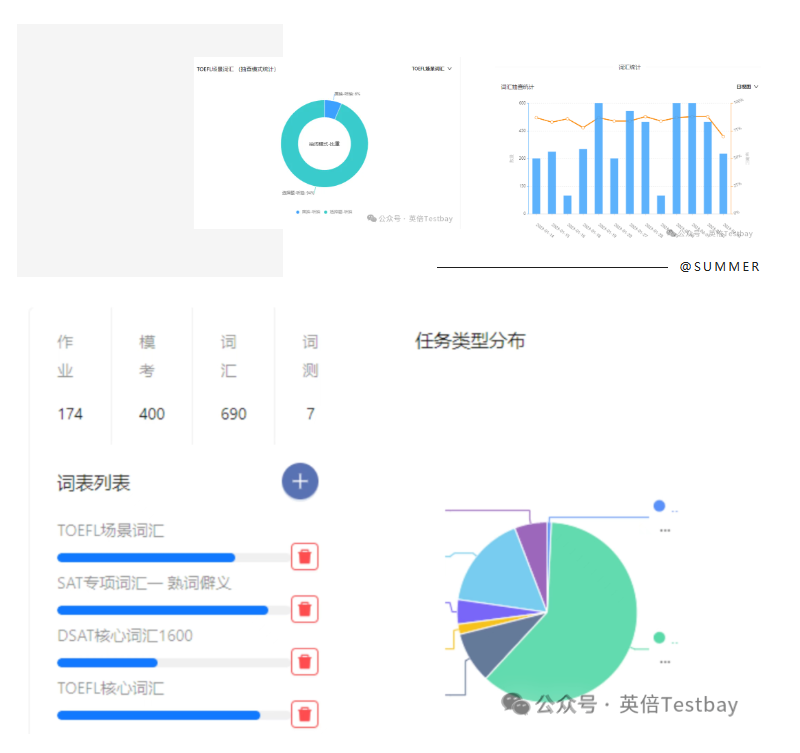Click the + button to add a word list

pos(299,481)
